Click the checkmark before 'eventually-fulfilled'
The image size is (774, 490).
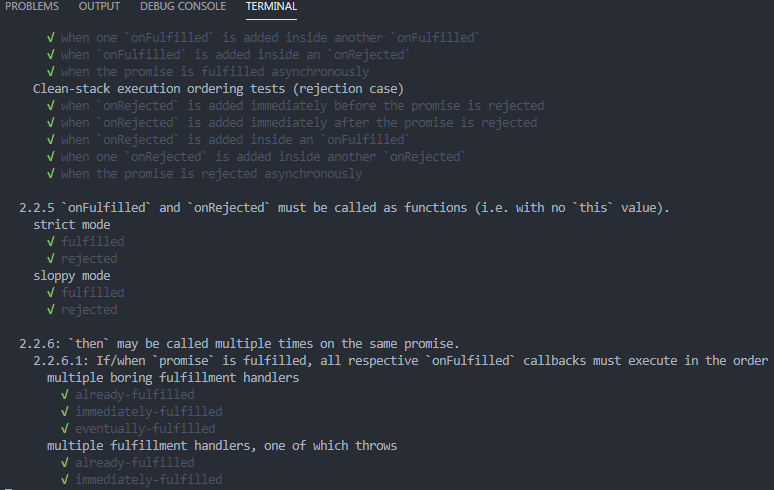click(x=65, y=429)
